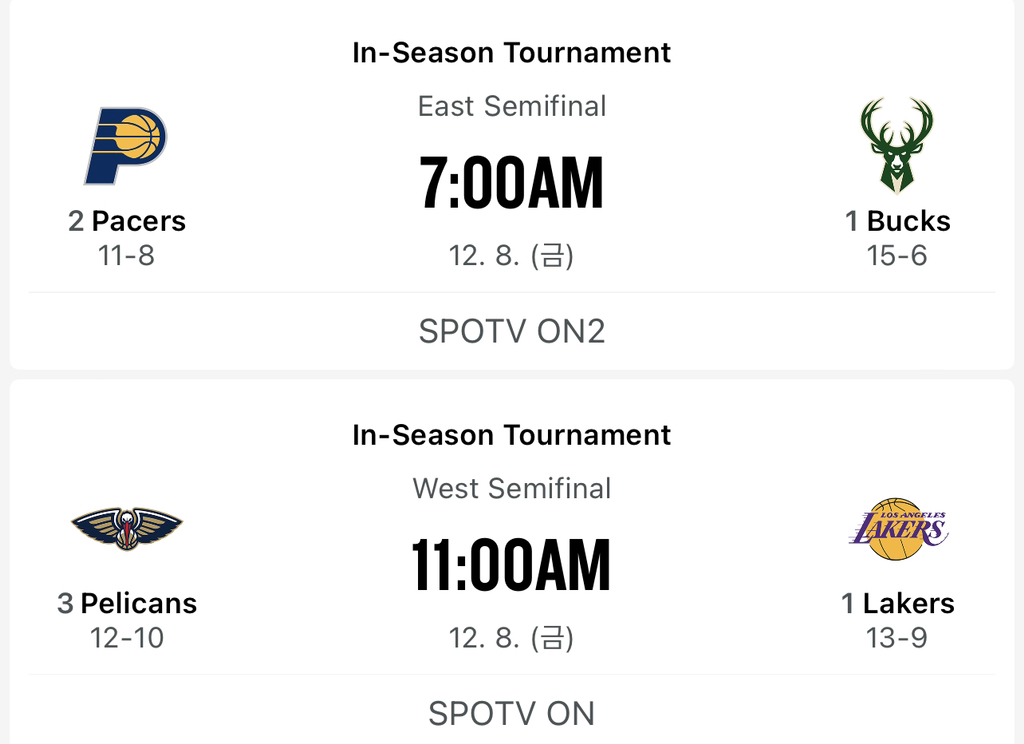Tap the New Orleans Pelicans logo
The width and height of the screenshot is (1024, 744).
(x=127, y=528)
